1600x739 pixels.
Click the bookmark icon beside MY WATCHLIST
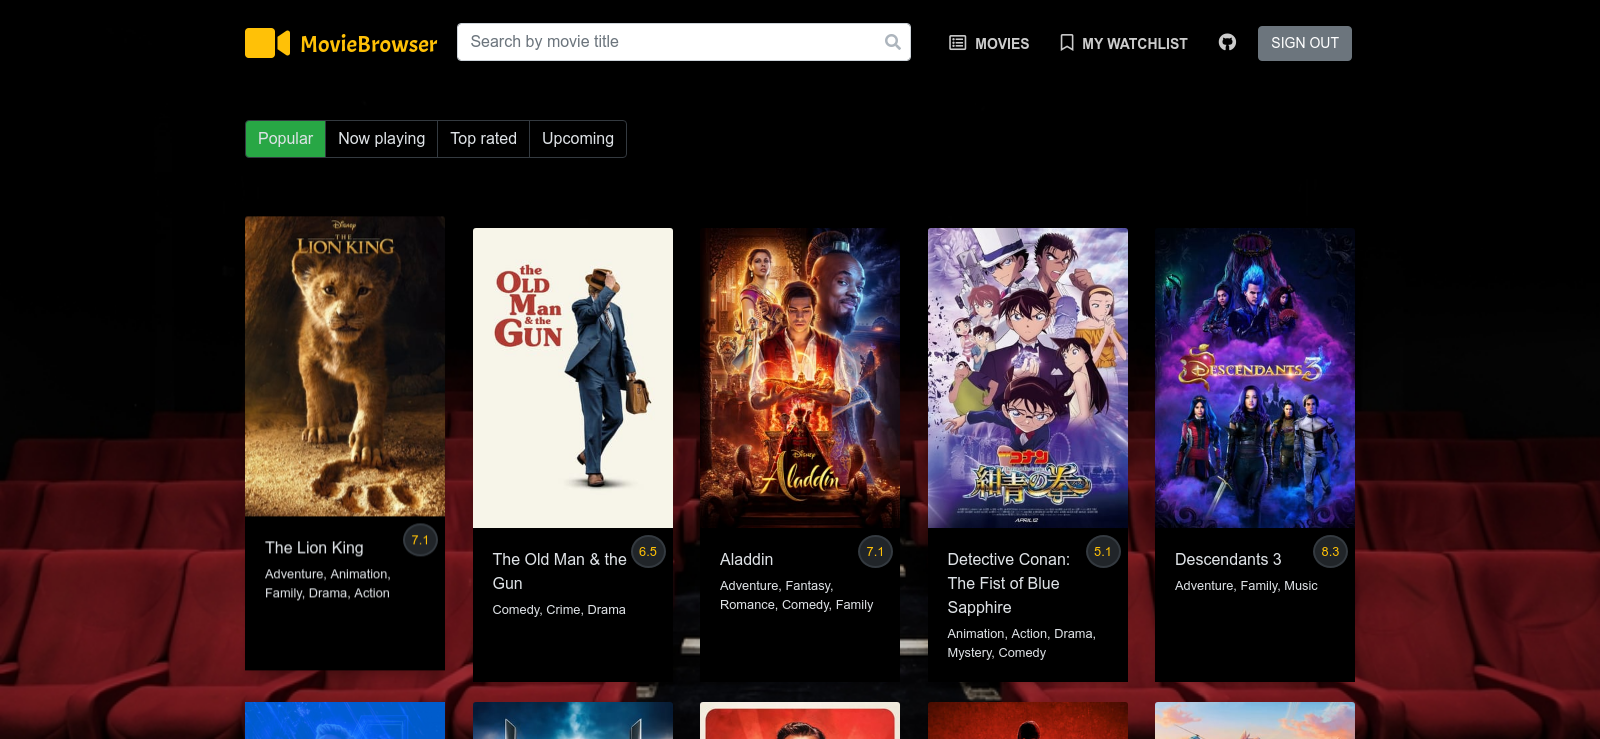point(1067,43)
